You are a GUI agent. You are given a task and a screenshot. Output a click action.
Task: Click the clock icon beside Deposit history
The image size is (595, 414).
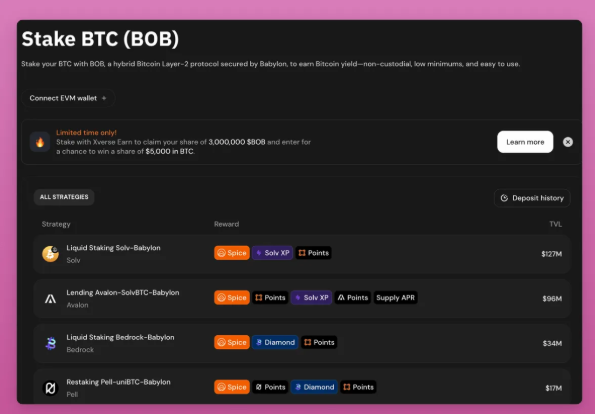click(x=504, y=198)
